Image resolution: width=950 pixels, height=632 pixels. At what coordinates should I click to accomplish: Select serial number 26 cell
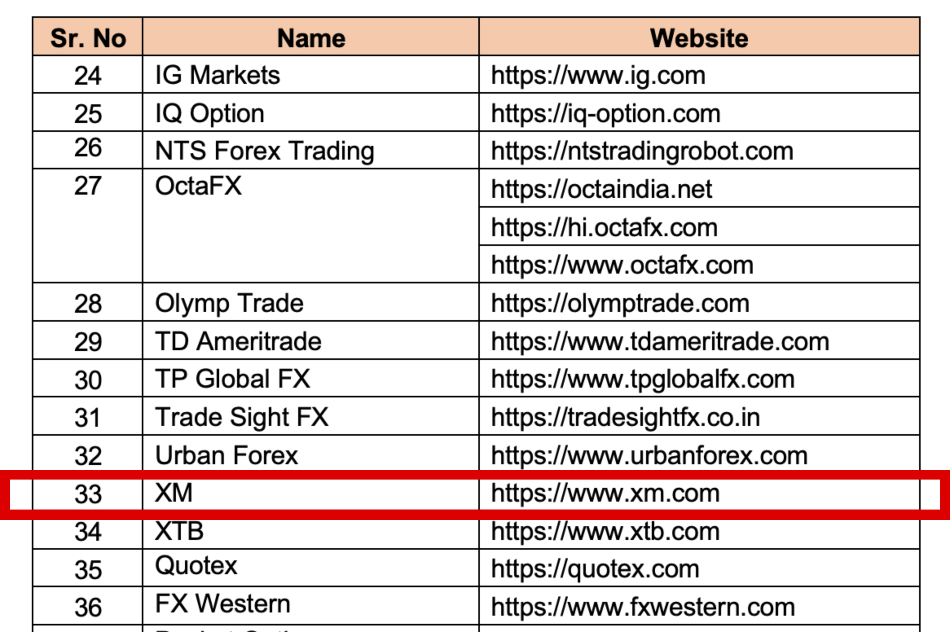click(x=88, y=150)
